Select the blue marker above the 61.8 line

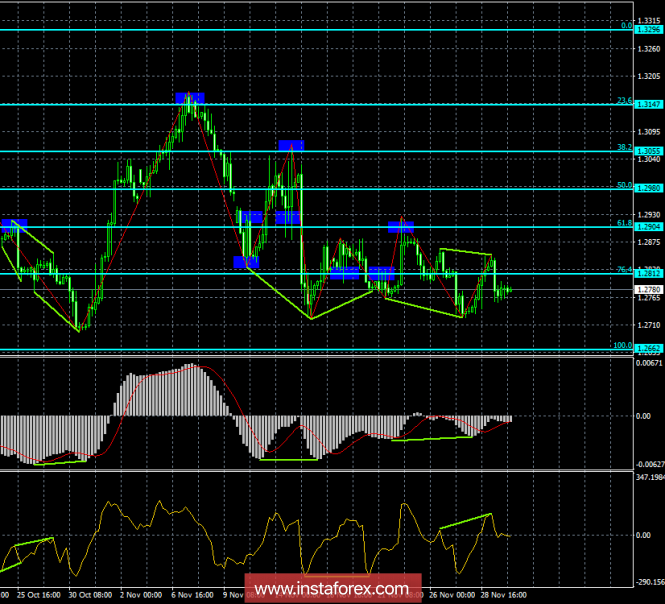coord(401,227)
